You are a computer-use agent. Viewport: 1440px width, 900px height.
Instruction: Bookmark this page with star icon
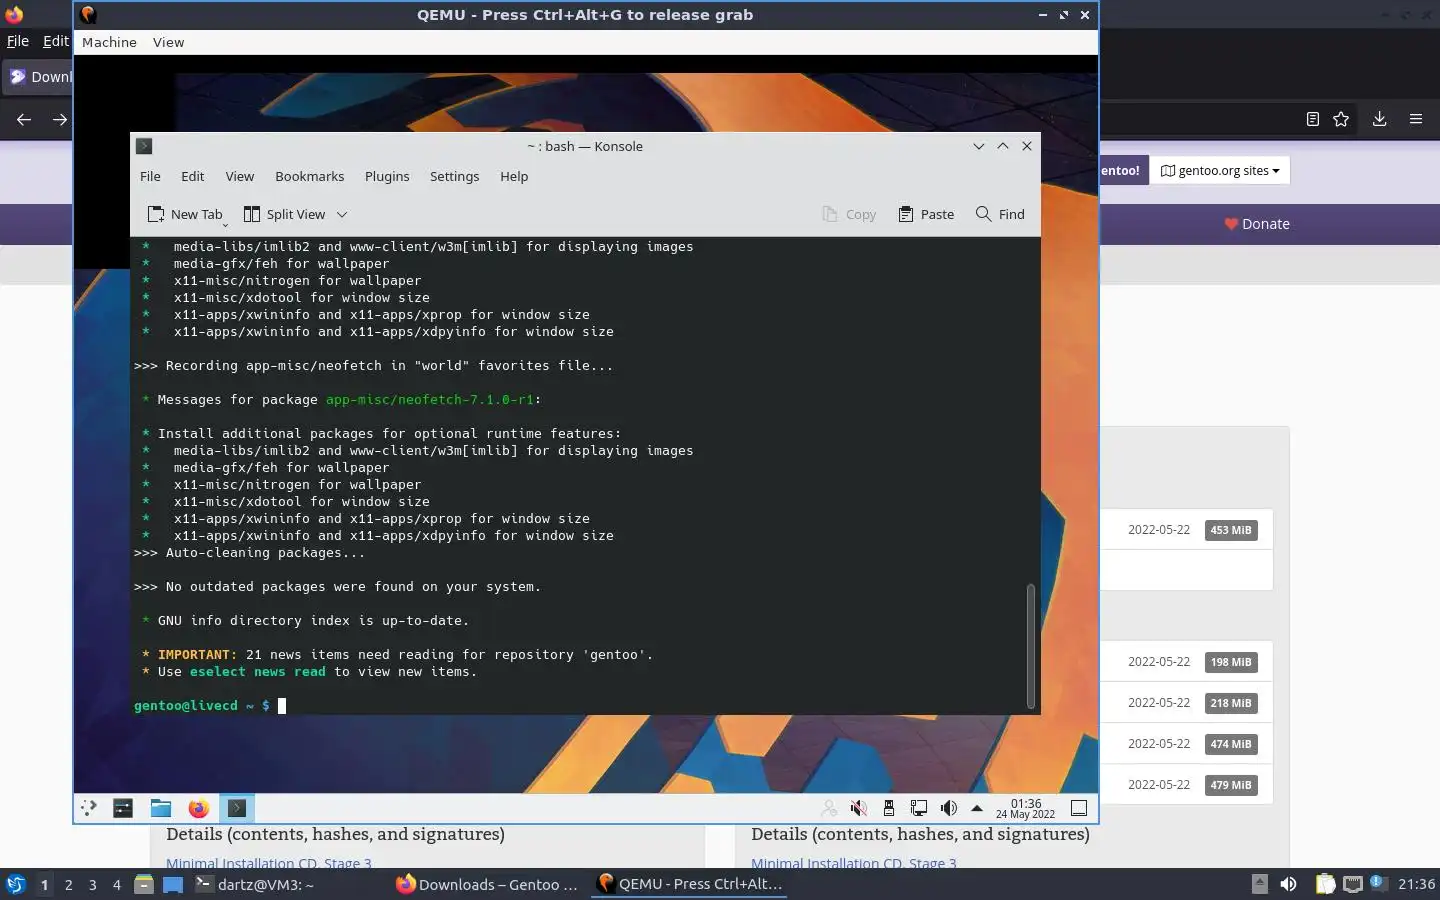tap(1341, 119)
